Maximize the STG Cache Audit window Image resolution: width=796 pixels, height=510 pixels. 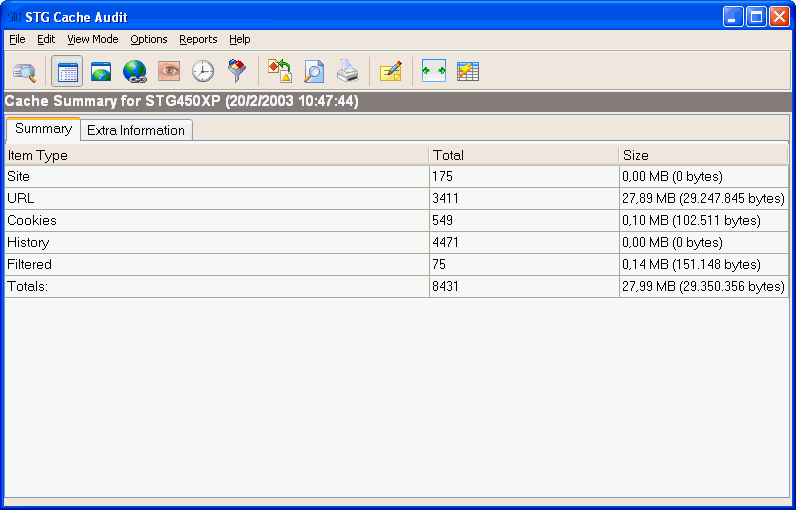(756, 17)
